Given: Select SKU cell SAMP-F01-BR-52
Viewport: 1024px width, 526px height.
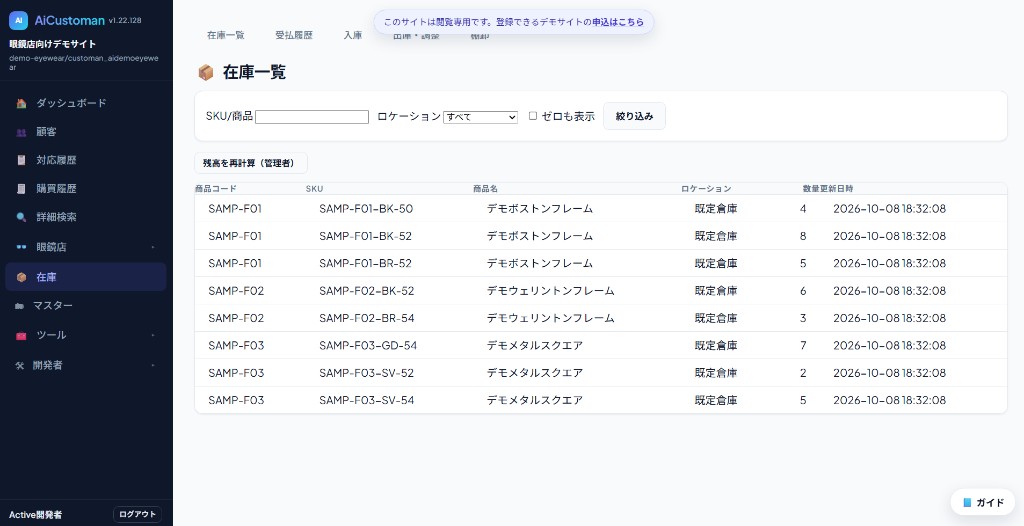Looking at the screenshot, I should click(365, 264).
